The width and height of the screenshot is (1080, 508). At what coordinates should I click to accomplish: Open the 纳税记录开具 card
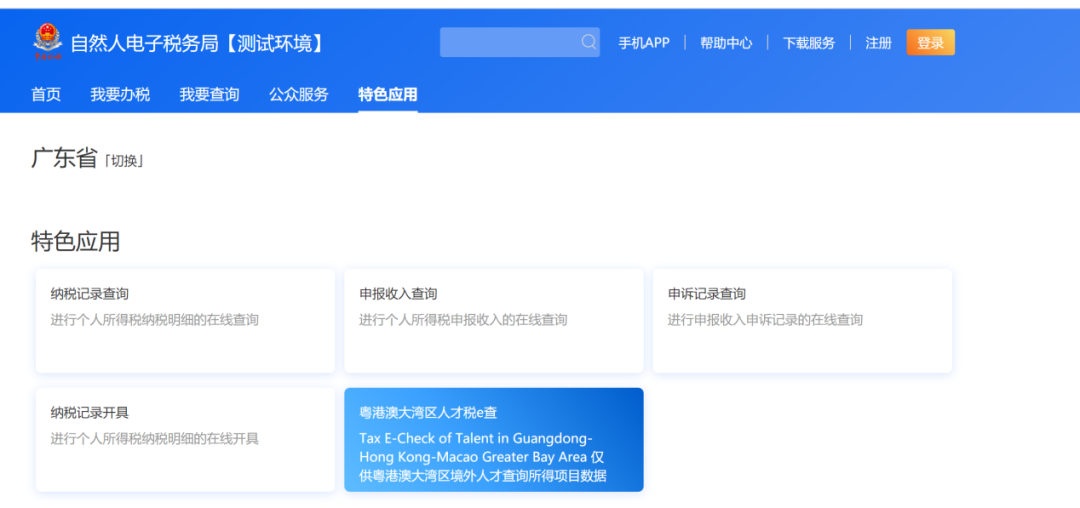point(185,439)
